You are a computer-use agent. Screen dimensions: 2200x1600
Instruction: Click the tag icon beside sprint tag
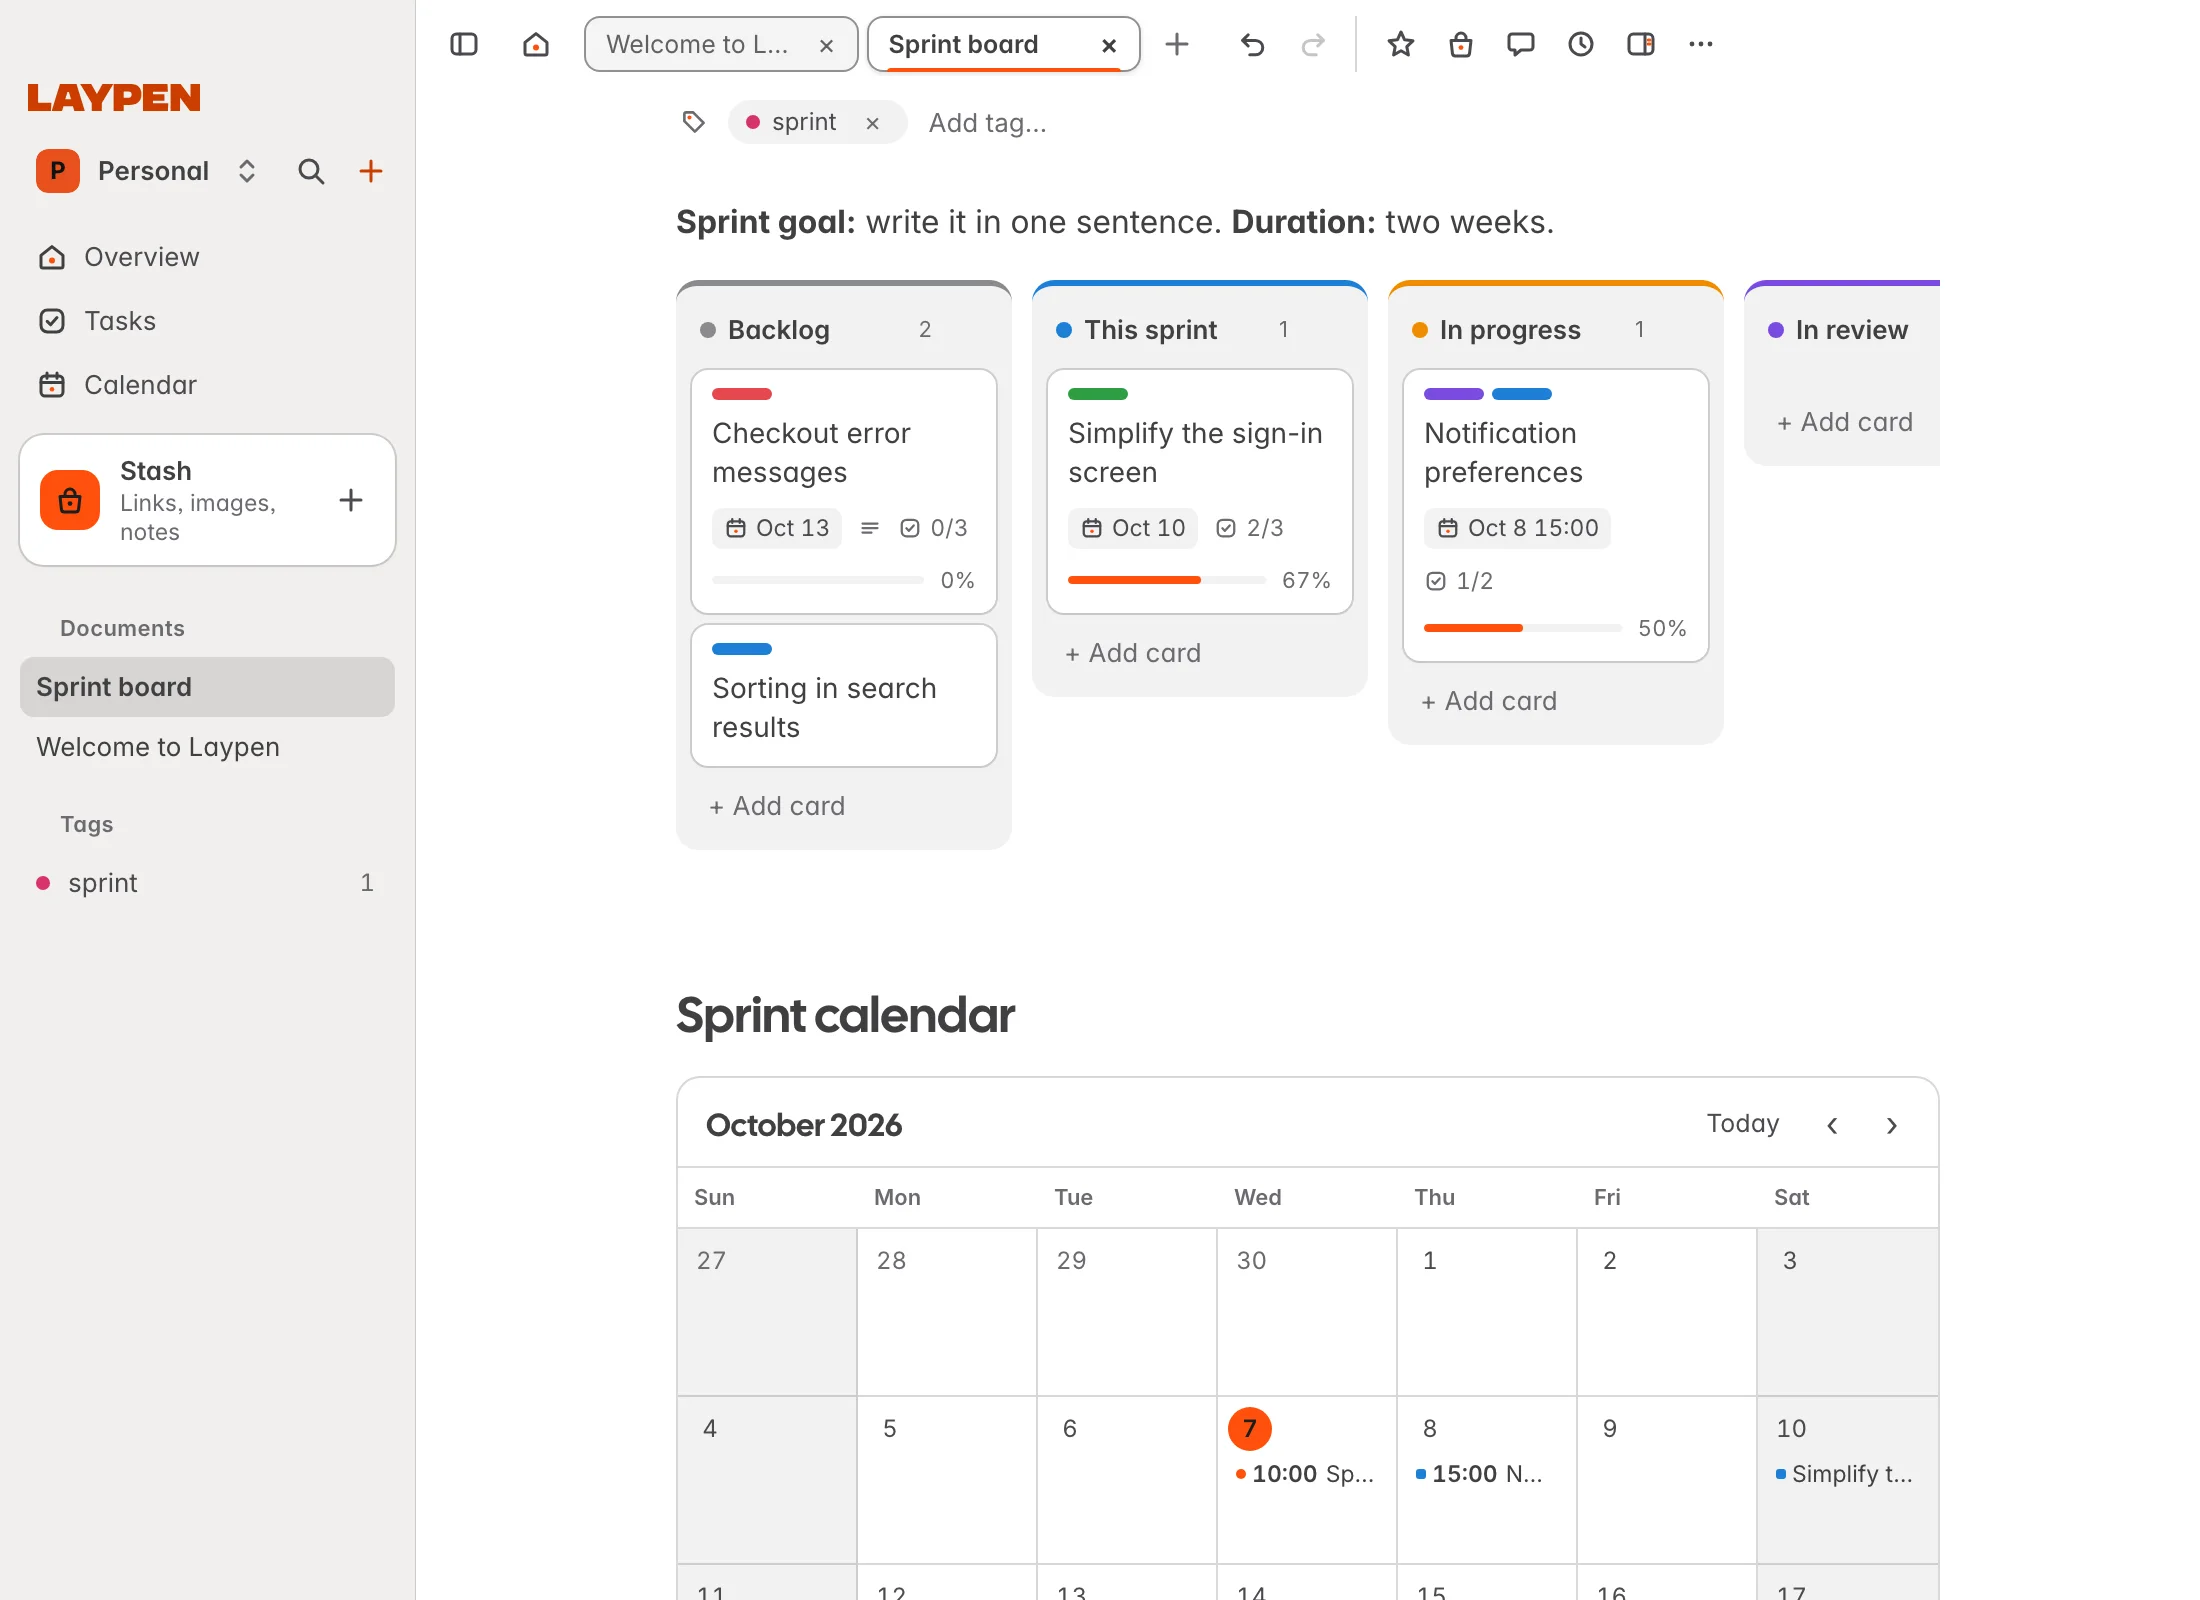tap(693, 122)
